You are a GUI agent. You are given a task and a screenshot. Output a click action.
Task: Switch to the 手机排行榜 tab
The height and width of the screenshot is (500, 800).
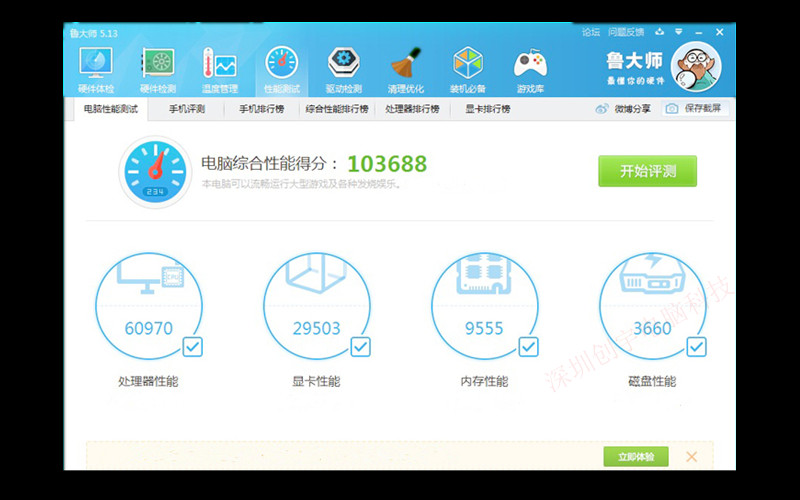pos(262,109)
